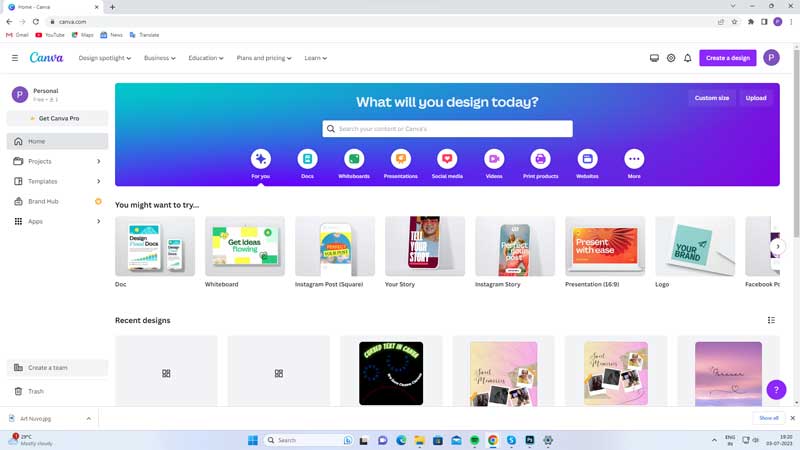Image resolution: width=800 pixels, height=450 pixels.
Task: Open the Doc template thumbnail
Action: click(x=155, y=246)
